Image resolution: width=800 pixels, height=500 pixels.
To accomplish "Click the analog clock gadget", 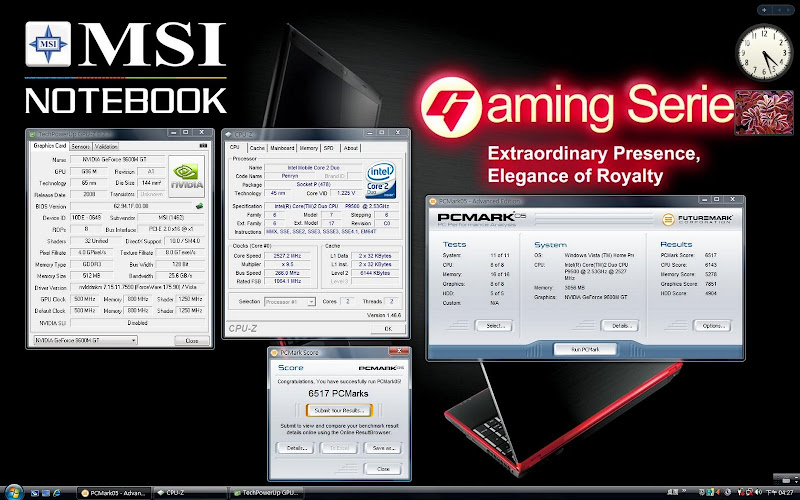I will click(x=764, y=53).
